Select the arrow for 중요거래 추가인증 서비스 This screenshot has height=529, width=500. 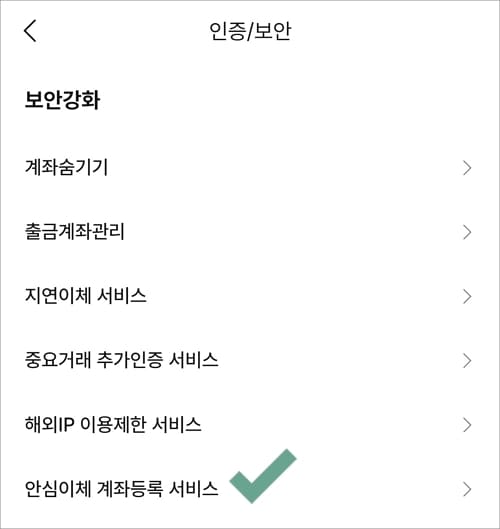467,361
